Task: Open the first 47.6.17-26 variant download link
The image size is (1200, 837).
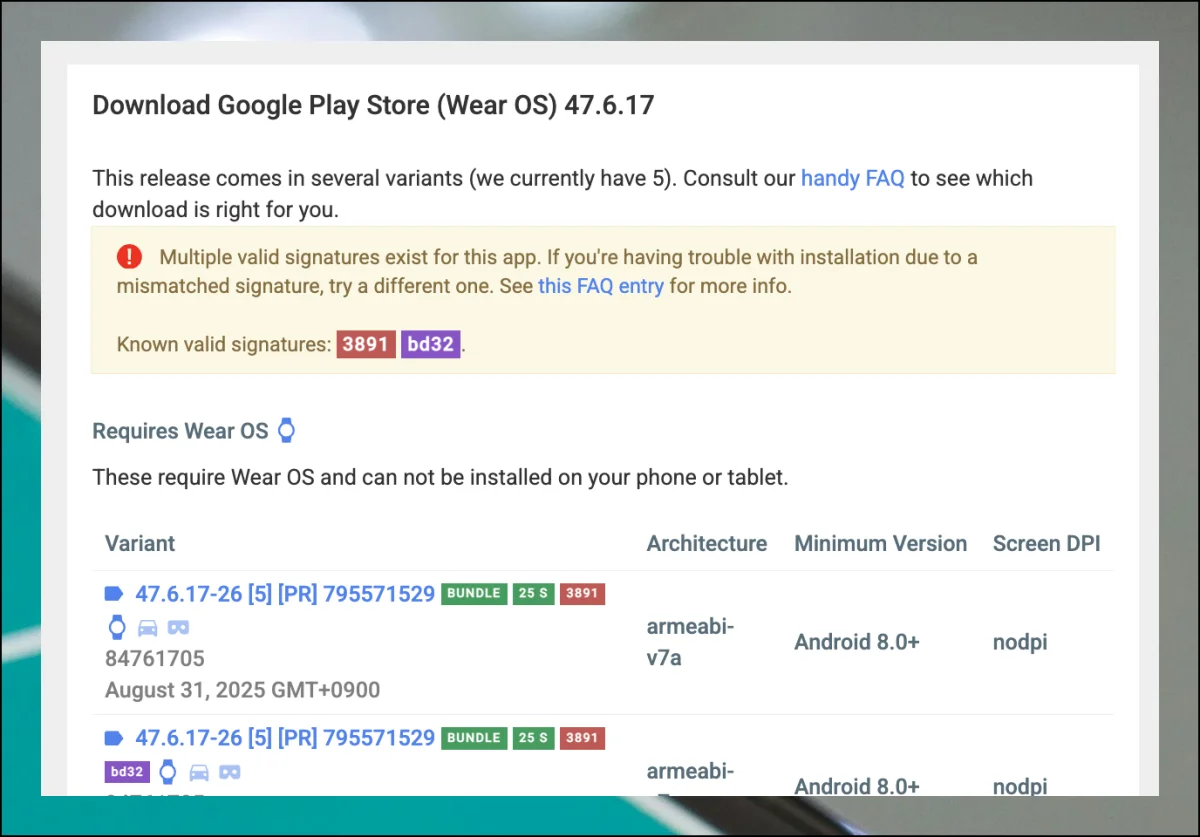Action: pos(285,594)
